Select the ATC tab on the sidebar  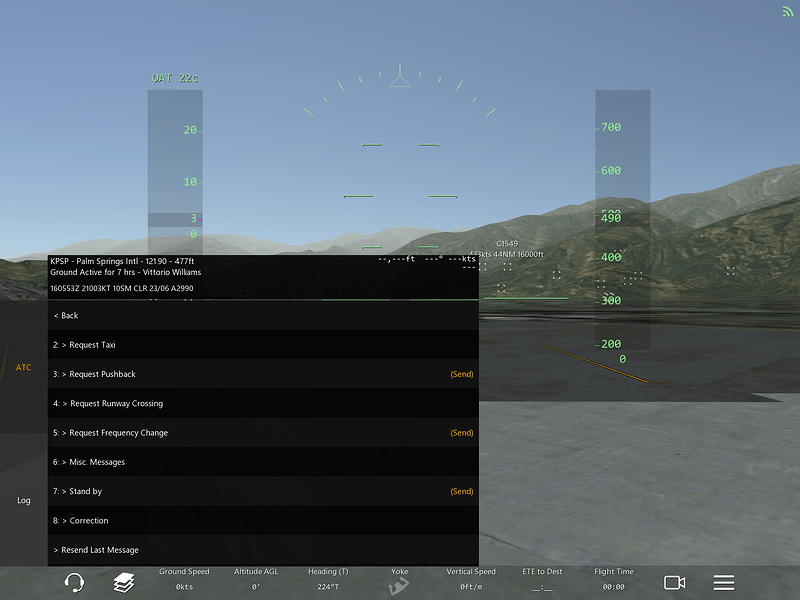[23, 367]
